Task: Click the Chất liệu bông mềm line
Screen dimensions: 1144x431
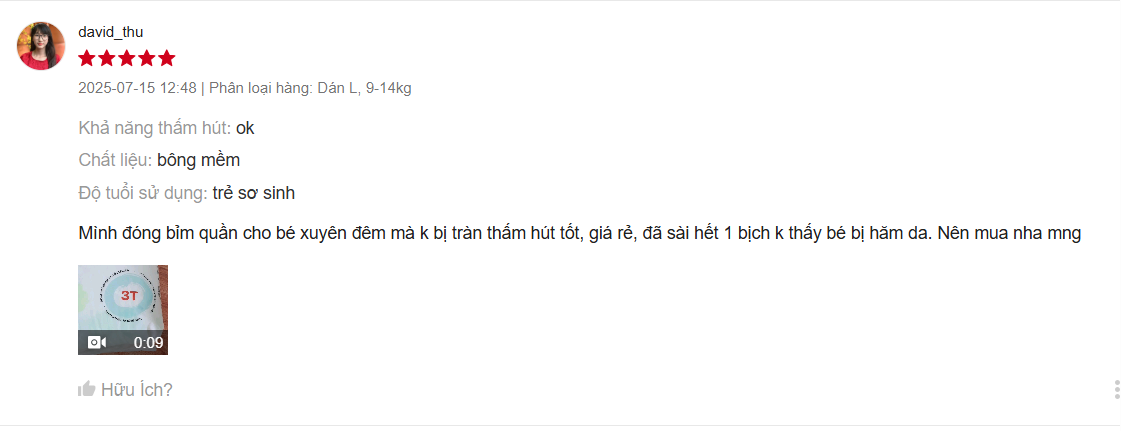Action: point(159,160)
